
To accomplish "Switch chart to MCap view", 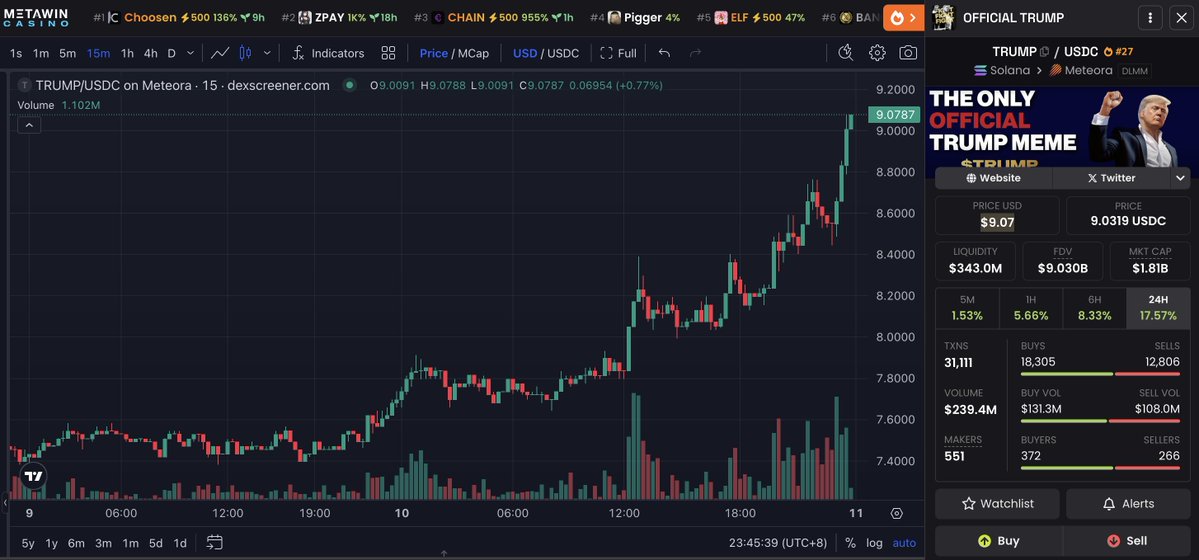I will pyautogui.click(x=473, y=53).
